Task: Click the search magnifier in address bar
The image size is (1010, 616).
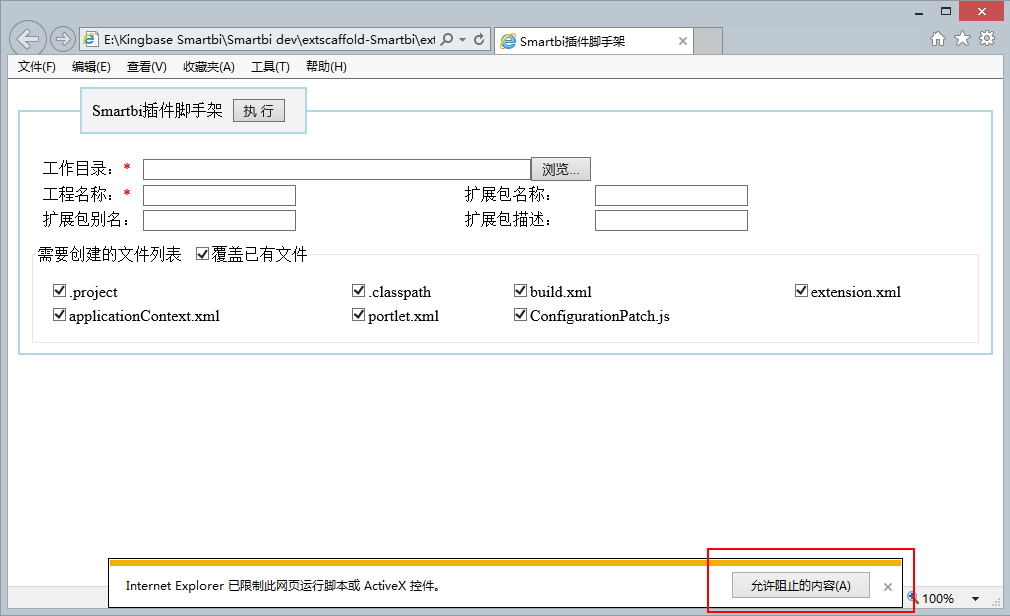Action: (x=446, y=39)
